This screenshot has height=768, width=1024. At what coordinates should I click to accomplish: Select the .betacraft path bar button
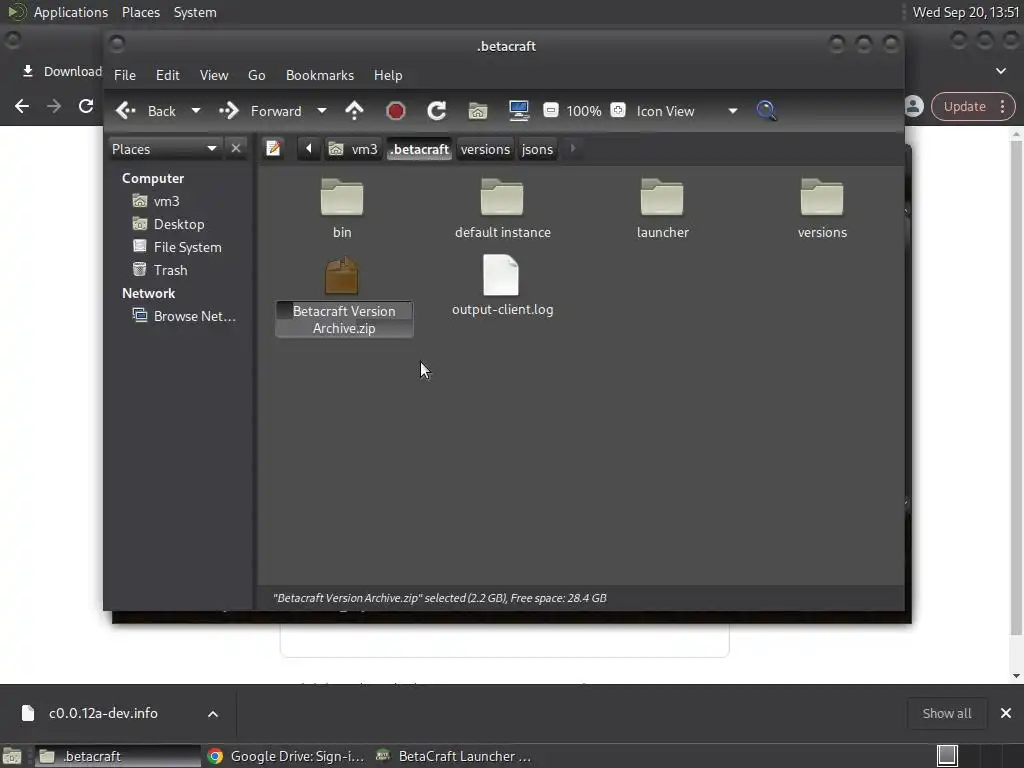point(419,149)
